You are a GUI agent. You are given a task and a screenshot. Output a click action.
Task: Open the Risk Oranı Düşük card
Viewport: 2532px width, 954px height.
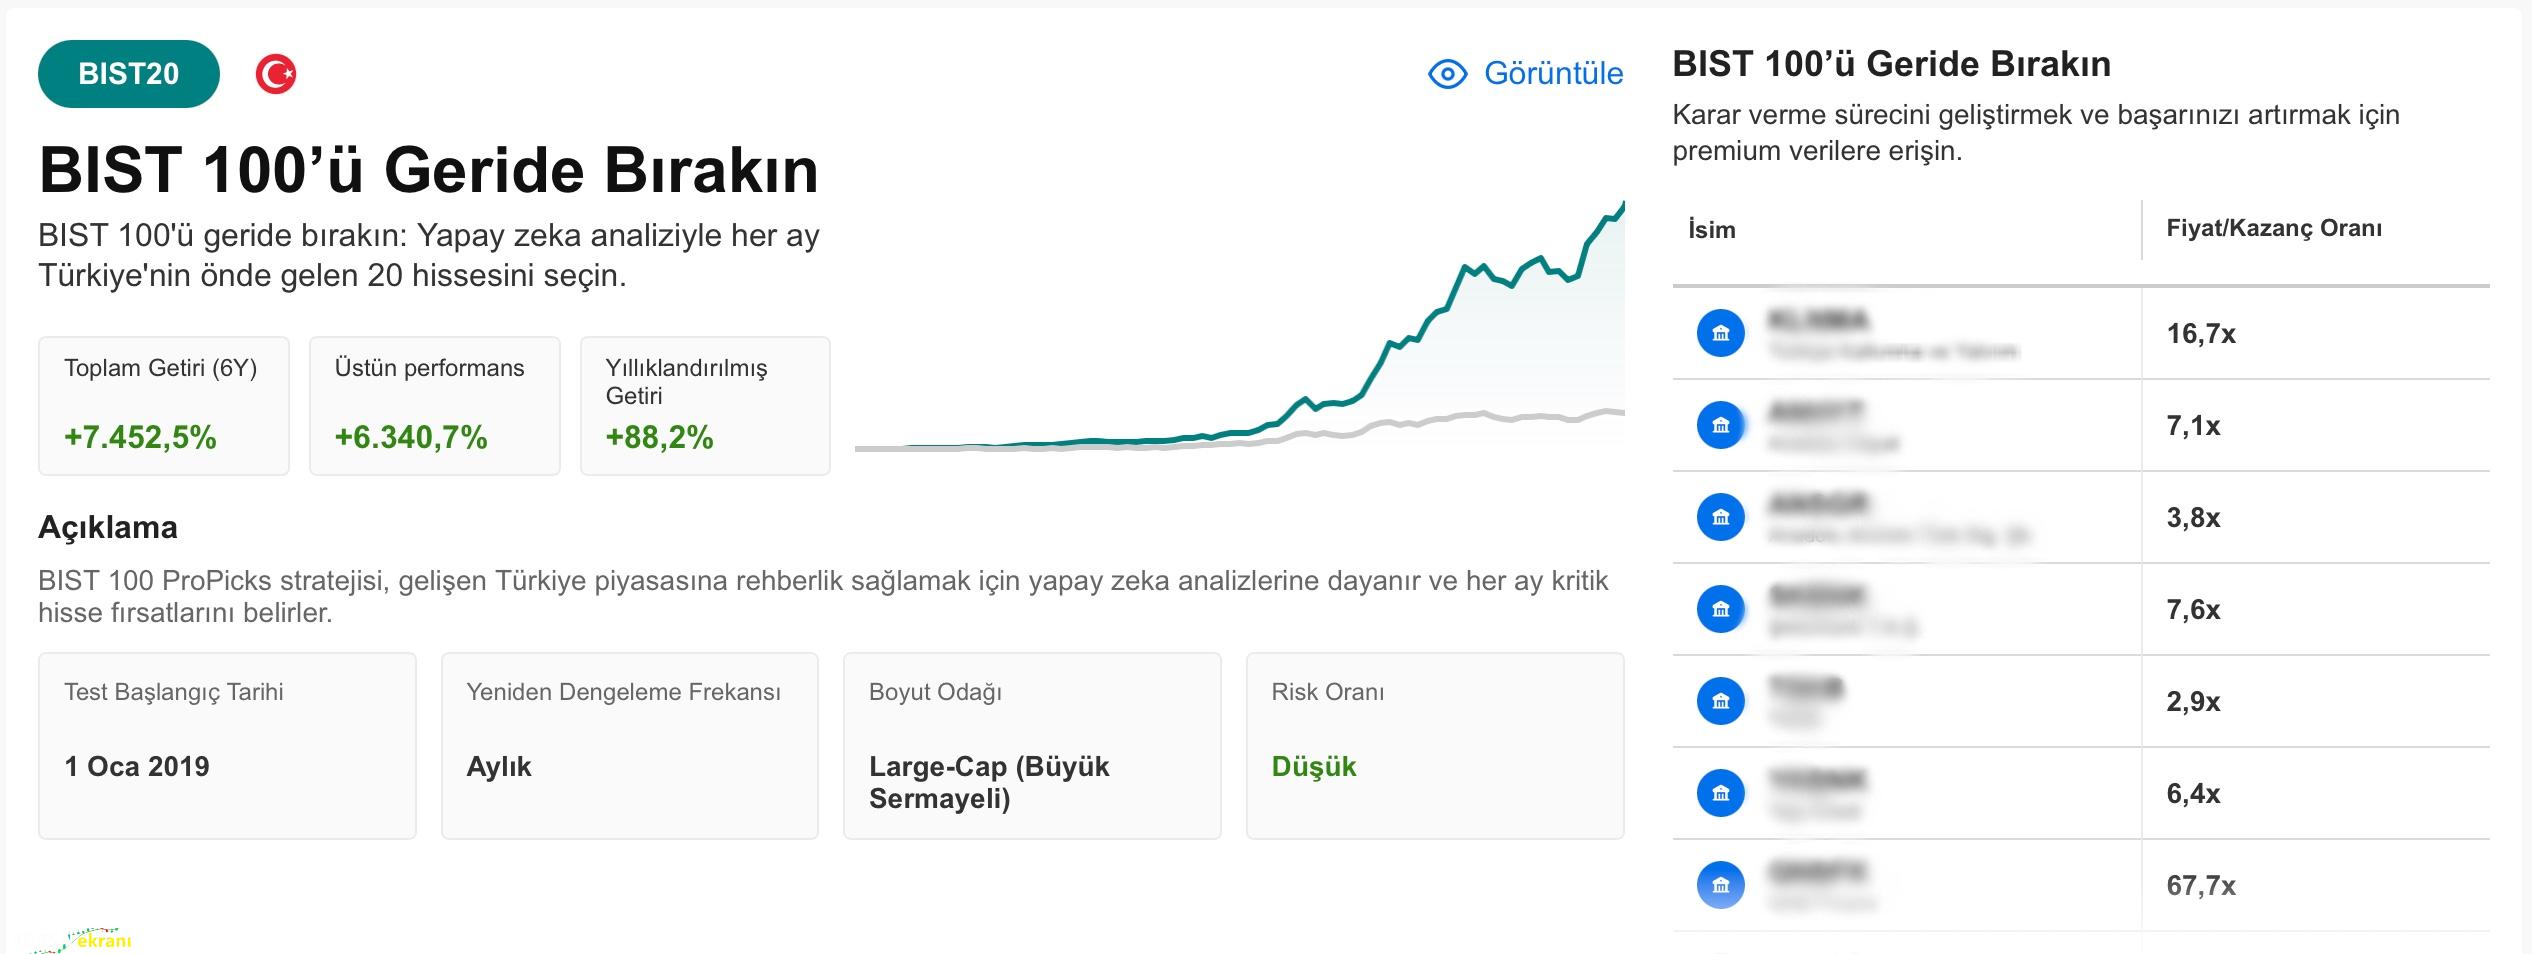[1434, 746]
